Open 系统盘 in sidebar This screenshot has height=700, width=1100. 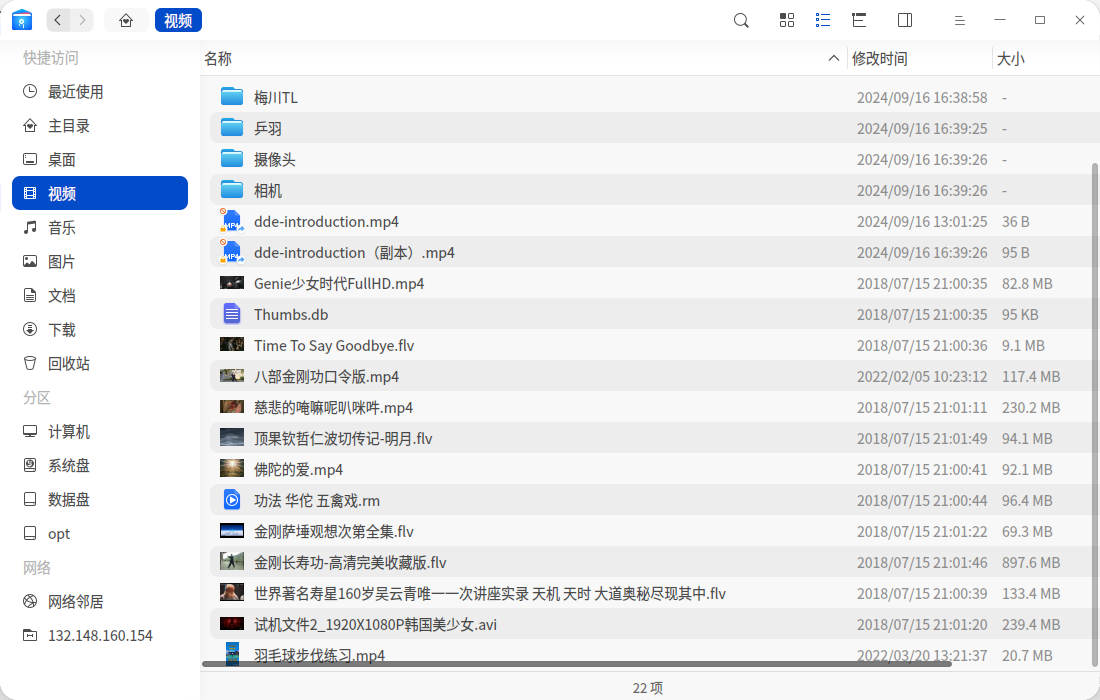pos(100,465)
